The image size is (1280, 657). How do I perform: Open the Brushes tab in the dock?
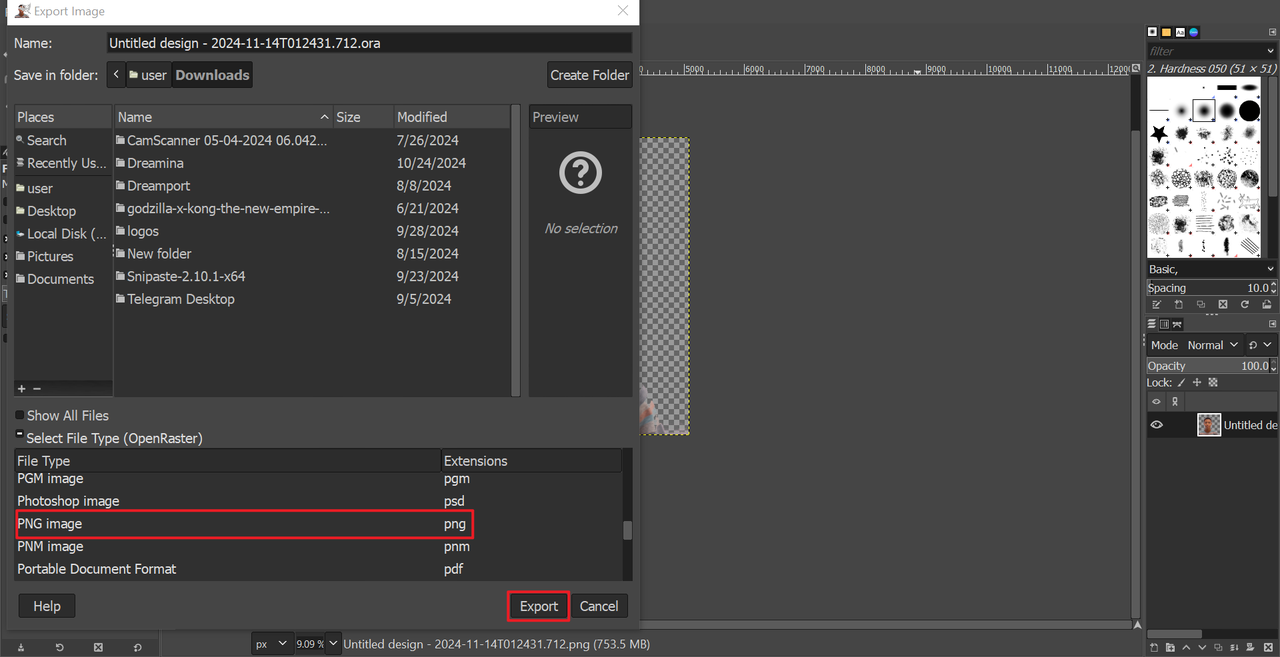coord(1152,32)
